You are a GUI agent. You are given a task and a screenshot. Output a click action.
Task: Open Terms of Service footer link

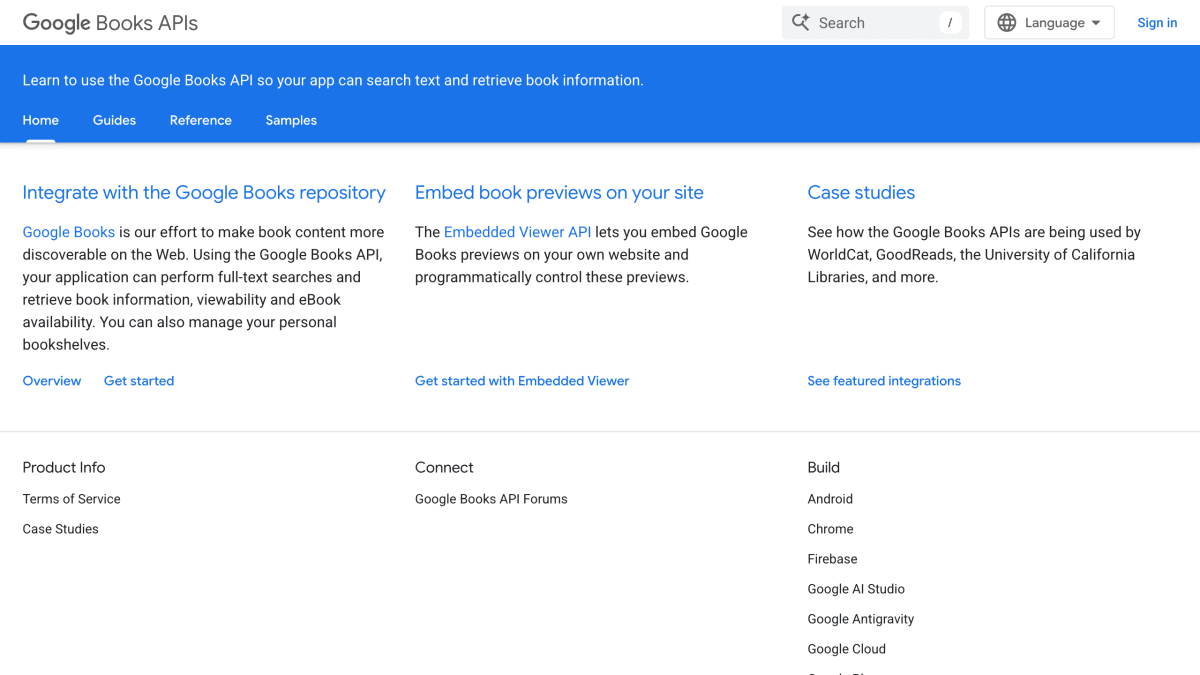point(72,499)
